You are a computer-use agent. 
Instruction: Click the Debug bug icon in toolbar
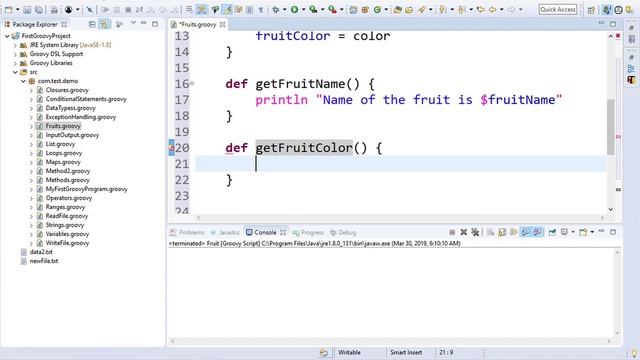[x=276, y=9]
